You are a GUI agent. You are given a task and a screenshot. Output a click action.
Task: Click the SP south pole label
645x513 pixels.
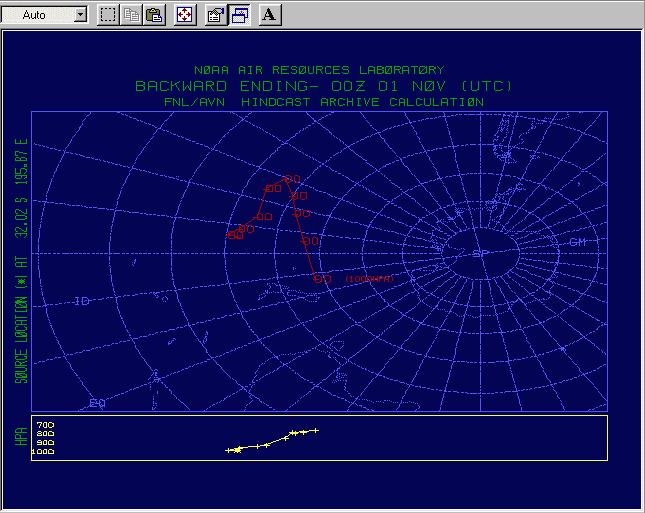479,253
